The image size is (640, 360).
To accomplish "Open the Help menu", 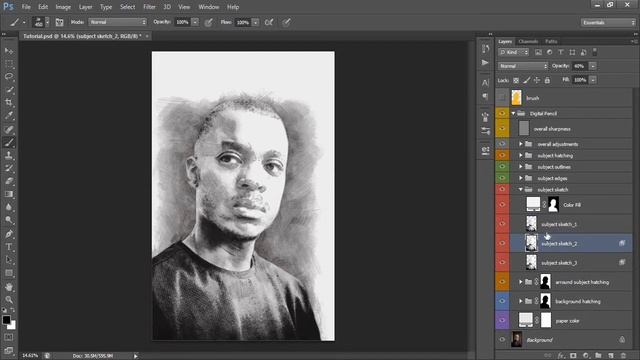I will [233, 7].
